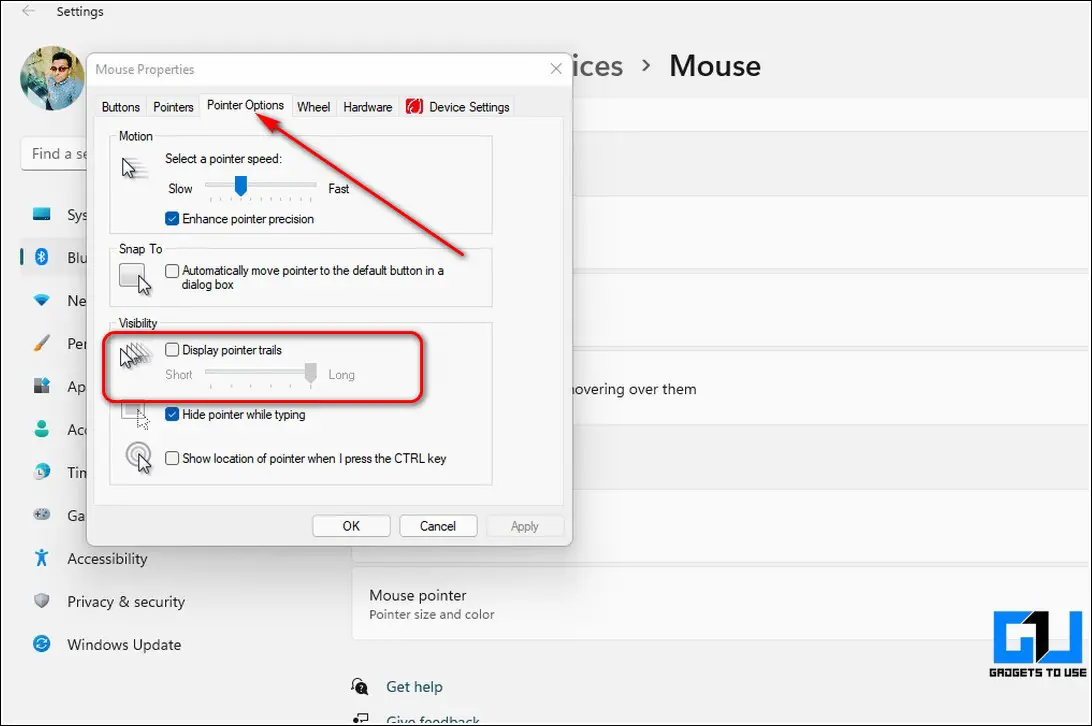The width and height of the screenshot is (1092, 726).
Task: Click the Get help headset icon
Action: pyautogui.click(x=359, y=686)
